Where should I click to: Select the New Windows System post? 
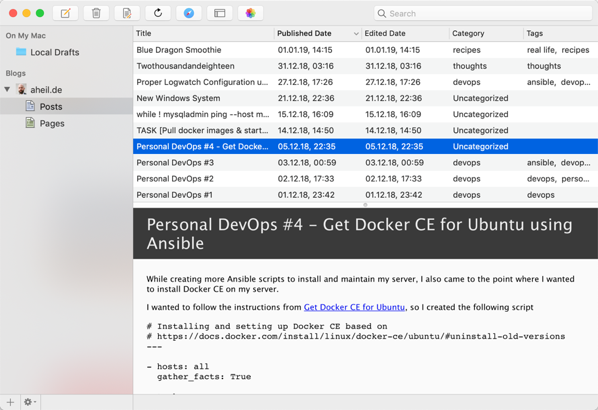[x=365, y=98]
